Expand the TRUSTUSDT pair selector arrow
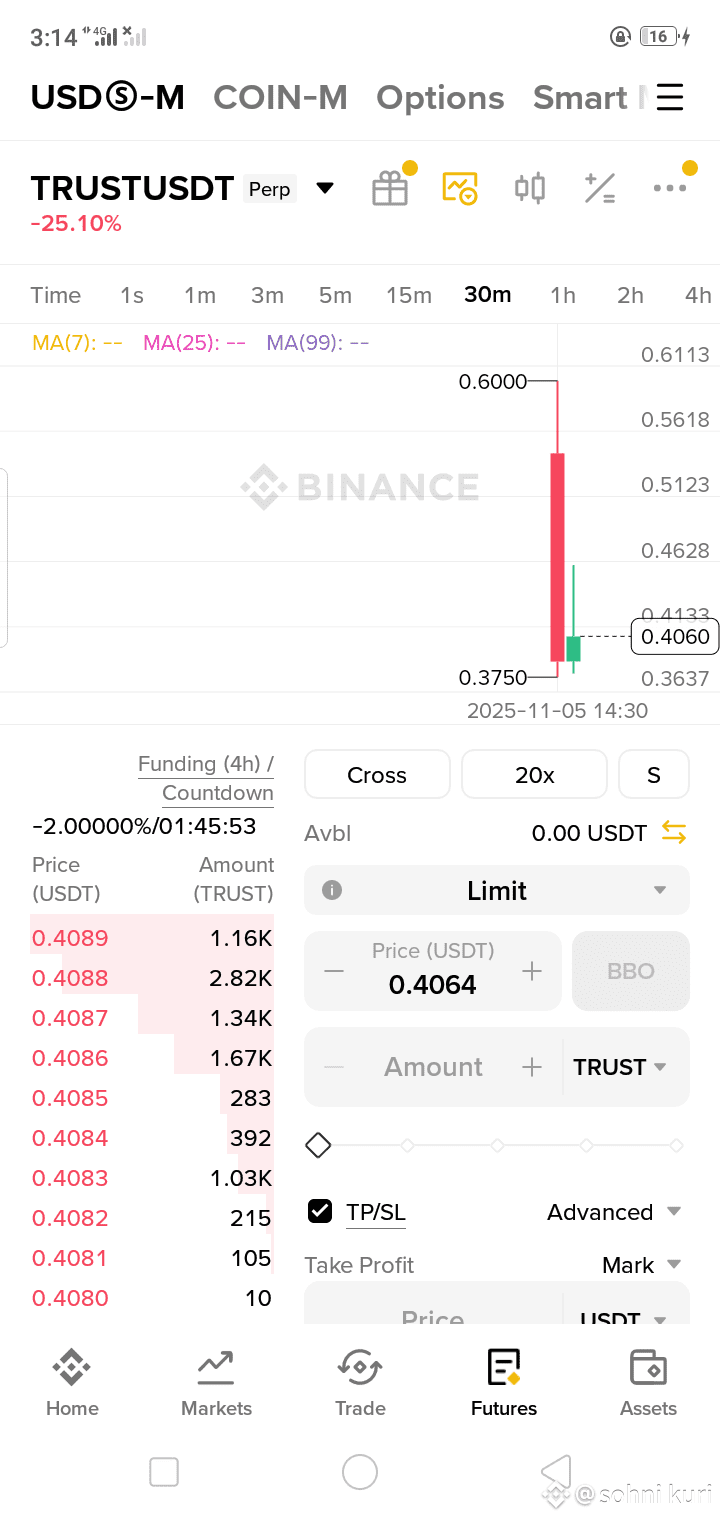The width and height of the screenshot is (720, 1520). 325,188
